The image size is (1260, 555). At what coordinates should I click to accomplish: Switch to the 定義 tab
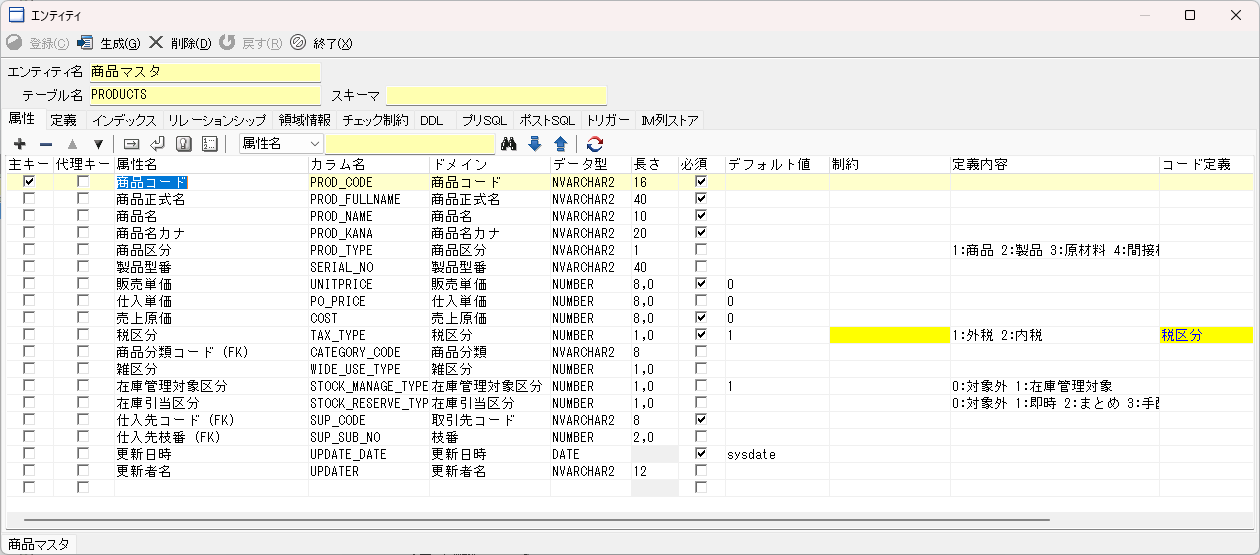point(63,120)
